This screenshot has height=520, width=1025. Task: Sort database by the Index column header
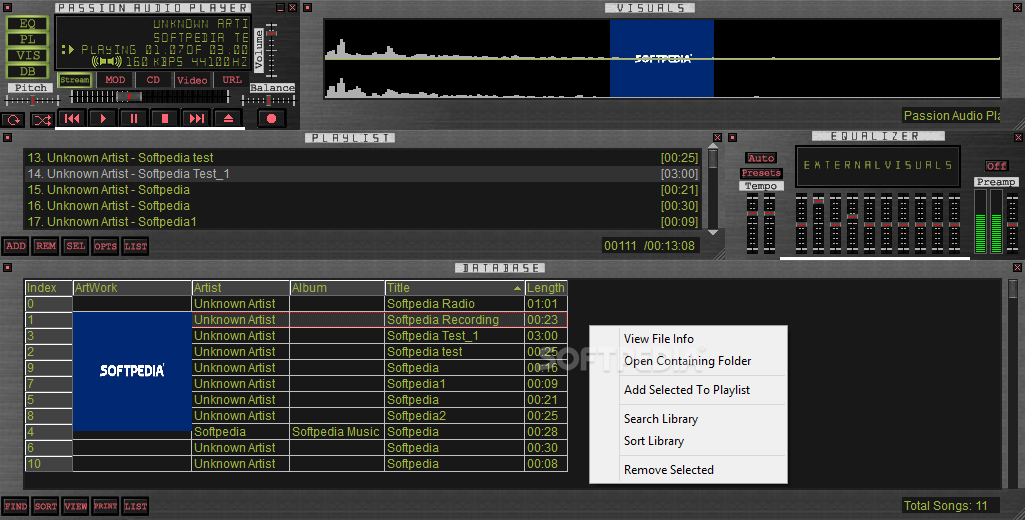pyautogui.click(x=48, y=288)
